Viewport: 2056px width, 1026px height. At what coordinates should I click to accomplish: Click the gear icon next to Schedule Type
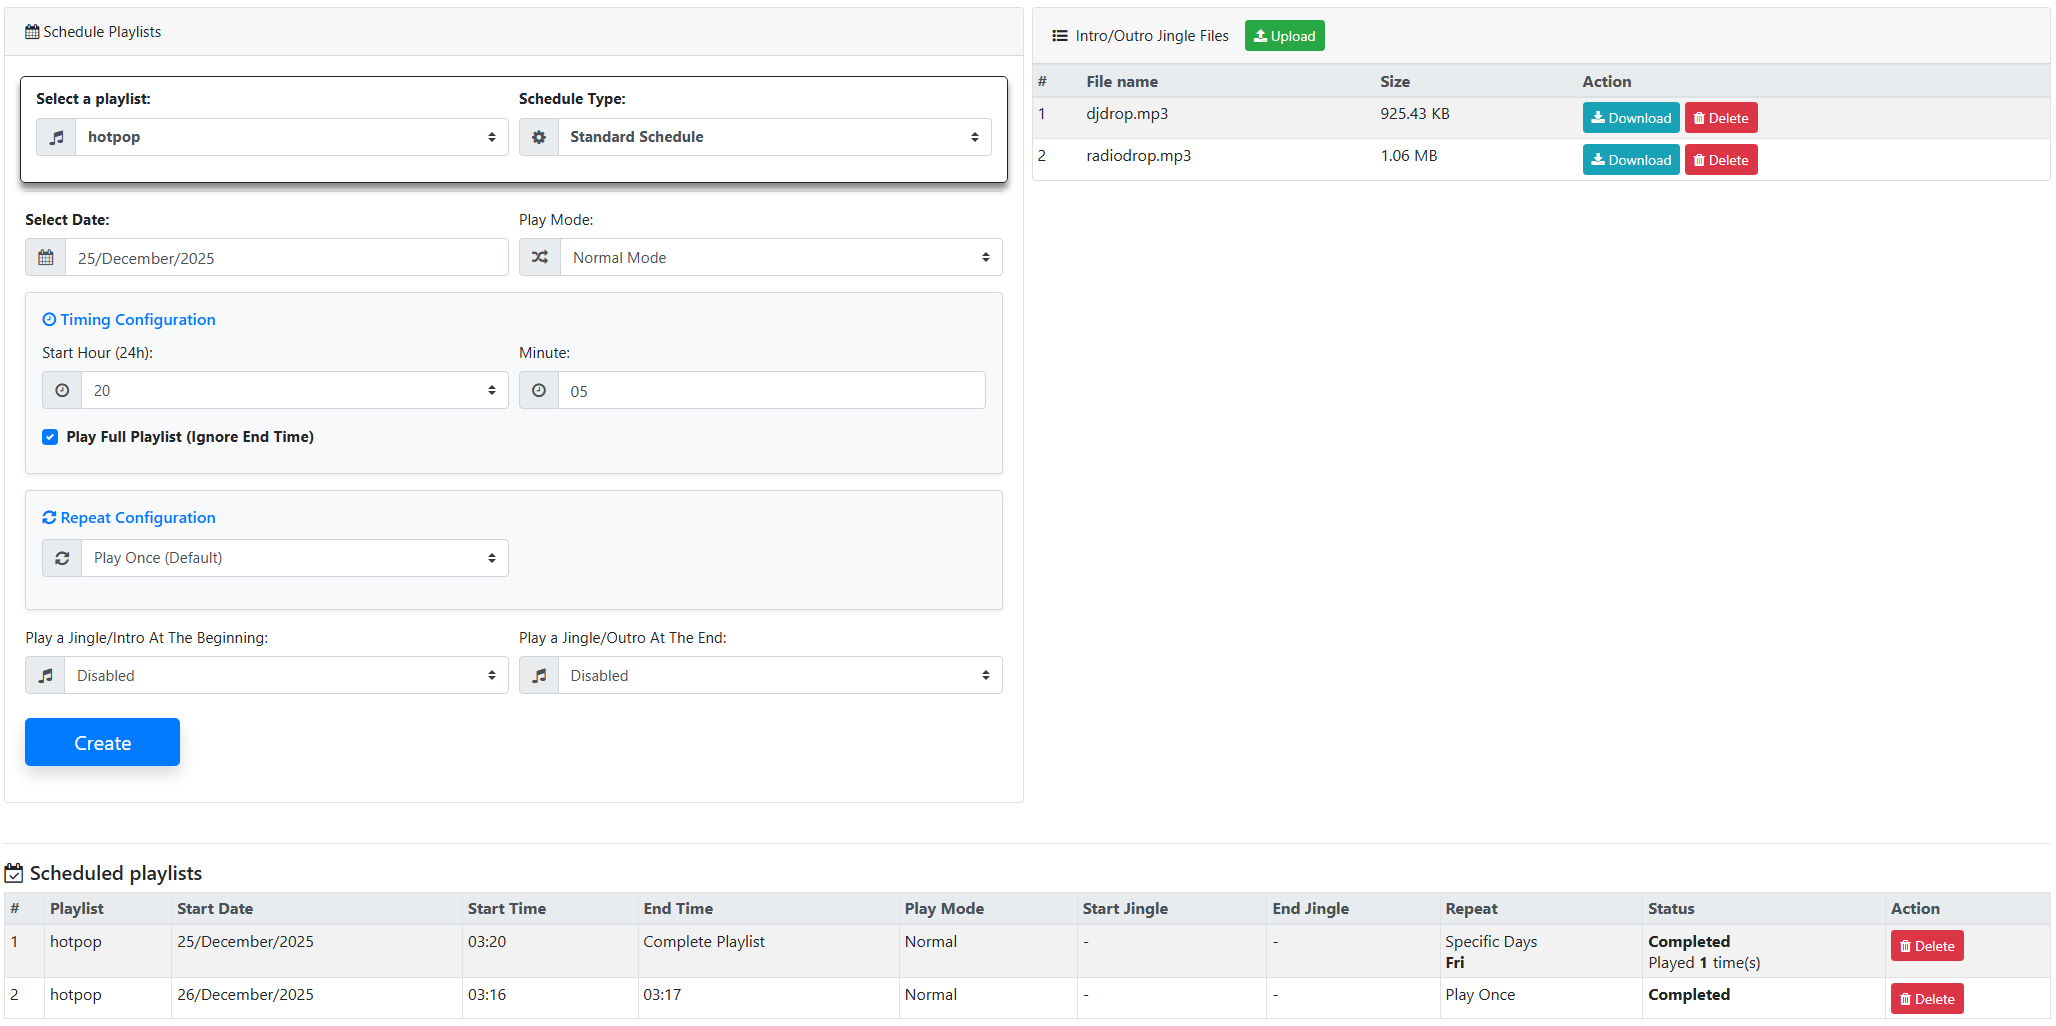pos(539,137)
